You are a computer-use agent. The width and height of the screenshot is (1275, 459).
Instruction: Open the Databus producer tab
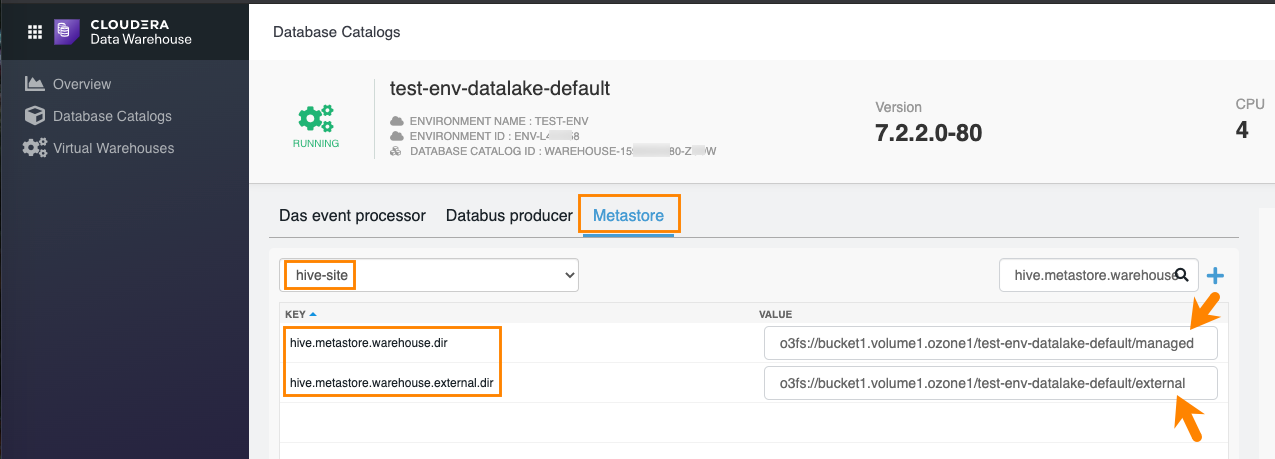509,216
